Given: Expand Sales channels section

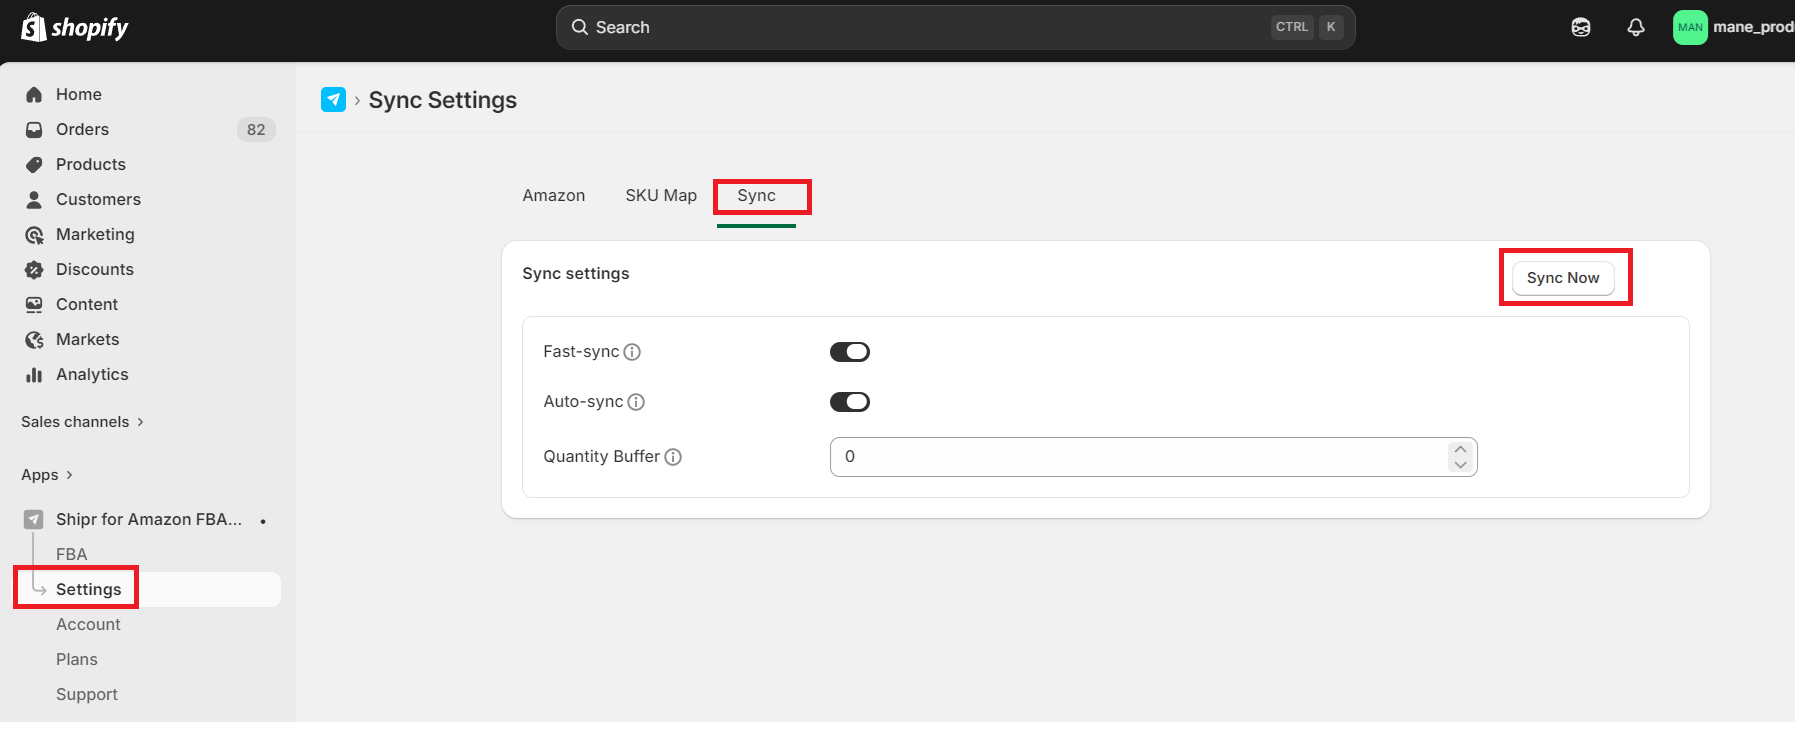Looking at the screenshot, I should point(83,422).
